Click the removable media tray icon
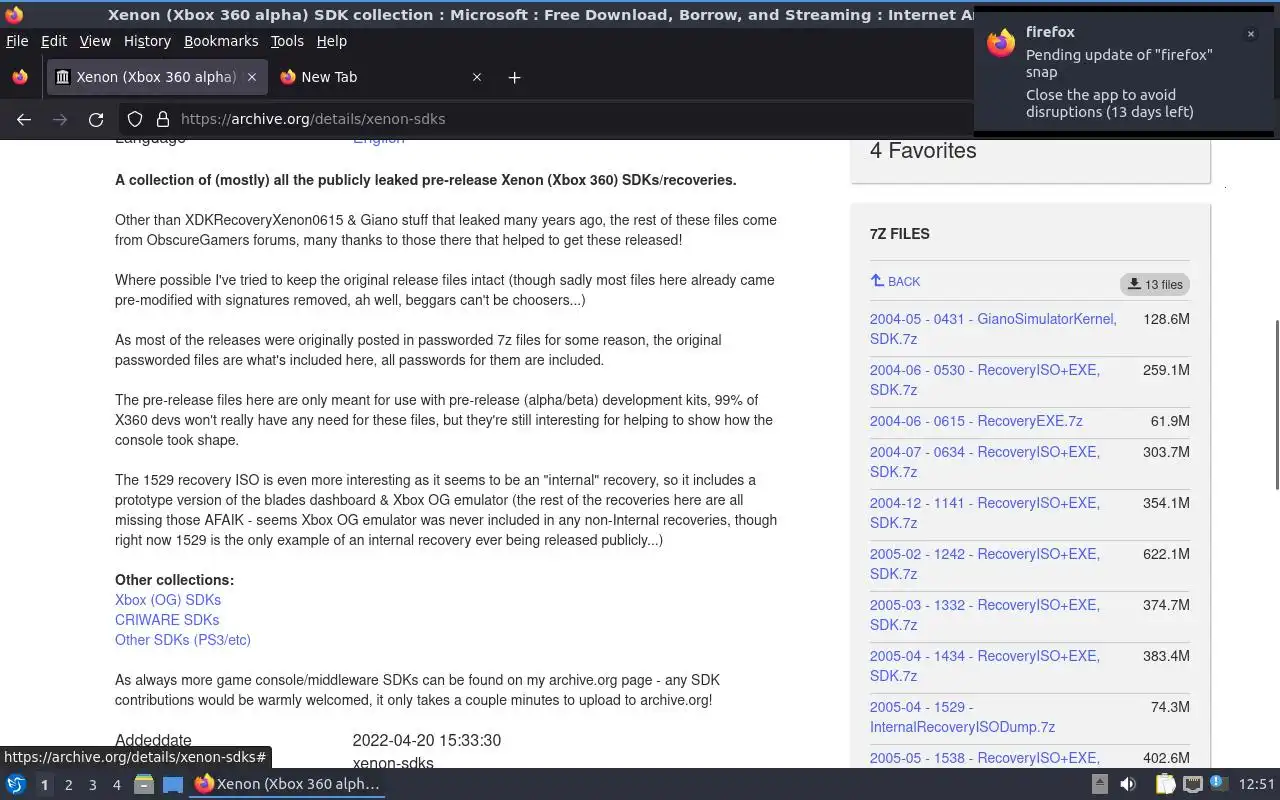The height and width of the screenshot is (800, 1280). pyautogui.click(x=1099, y=785)
